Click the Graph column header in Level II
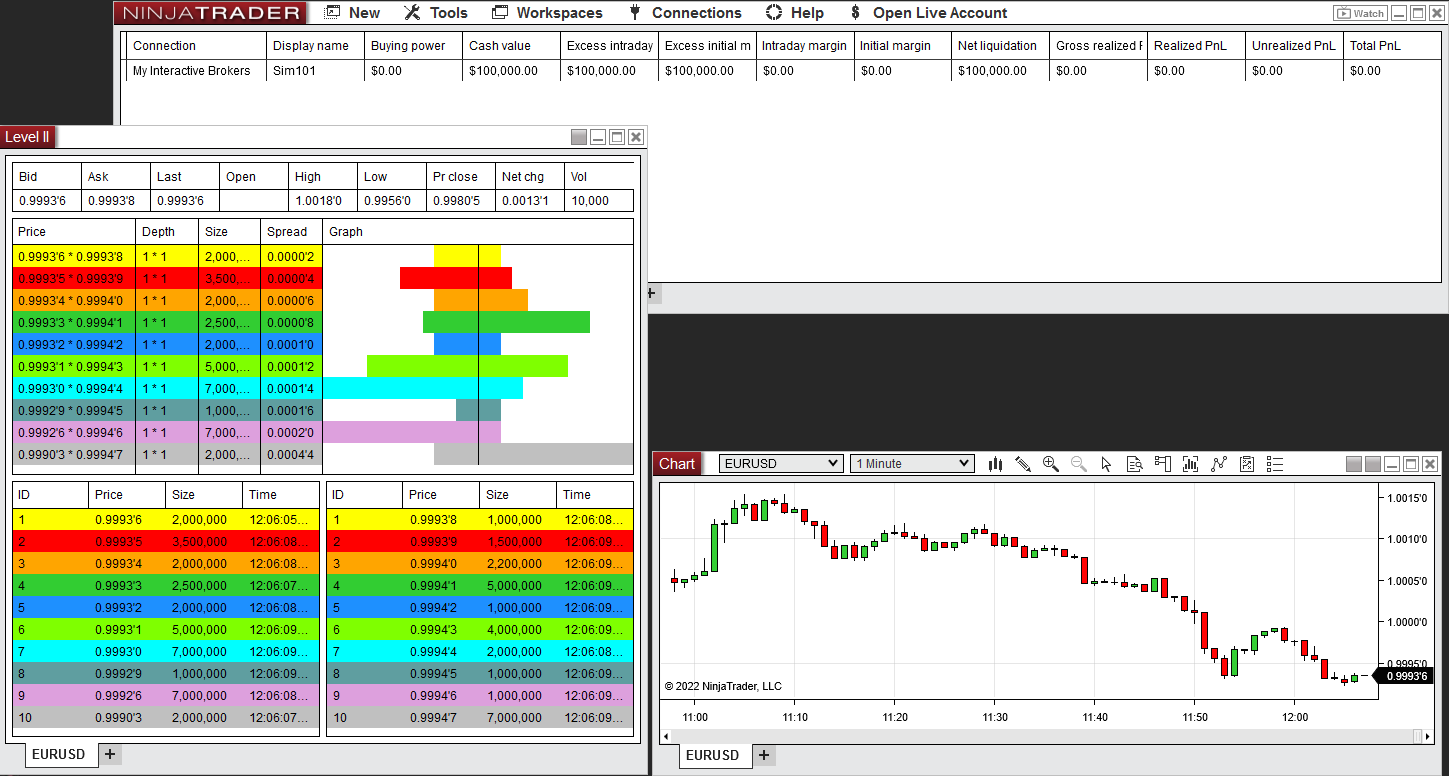 tap(478, 232)
